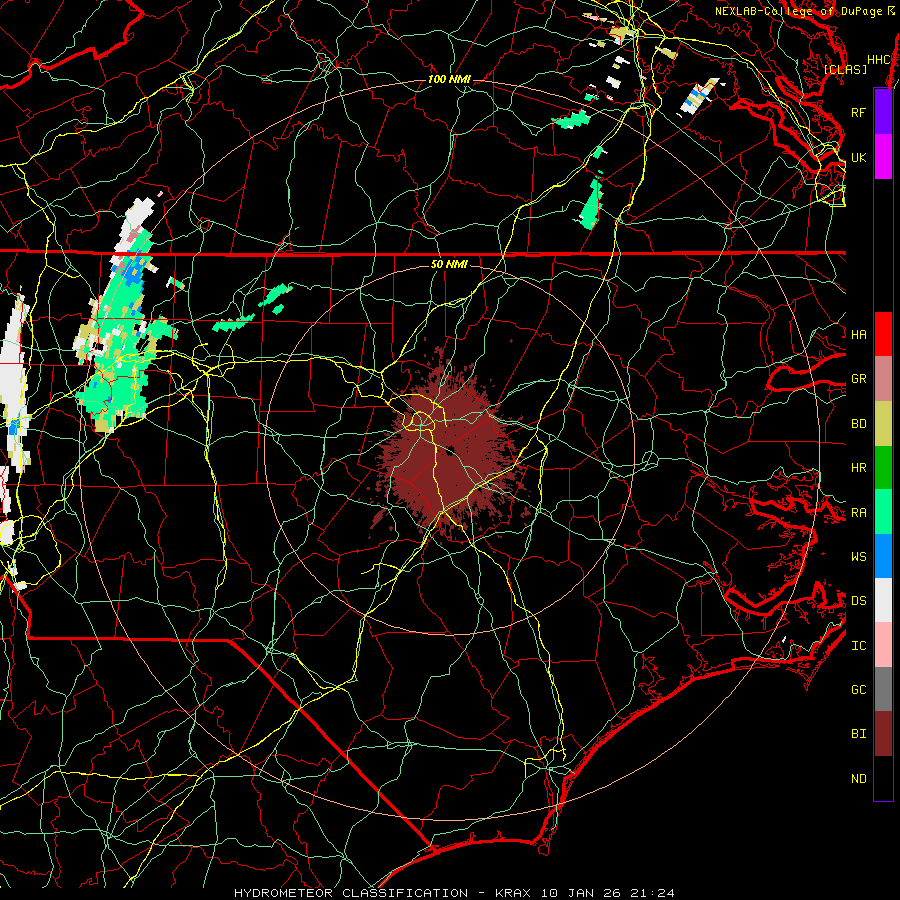Click the IC light pink legend swatch
This screenshot has width=900, height=900.
[883, 645]
